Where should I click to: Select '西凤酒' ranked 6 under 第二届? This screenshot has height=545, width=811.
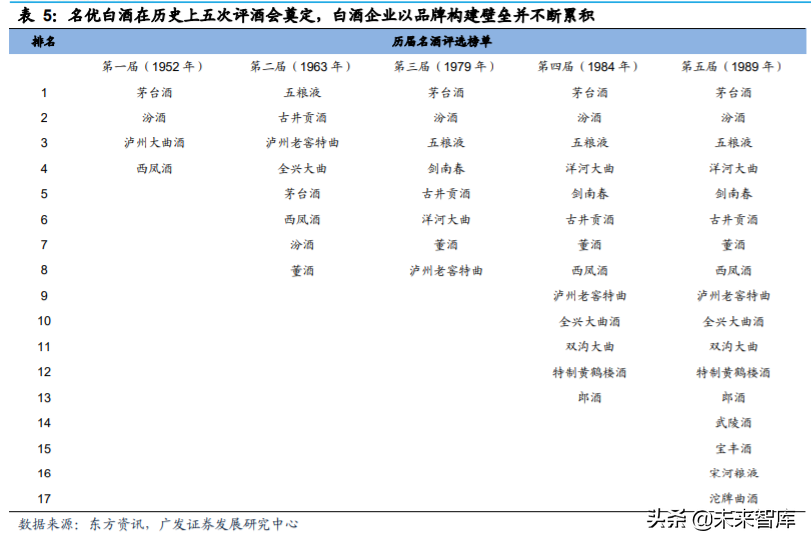click(302, 220)
